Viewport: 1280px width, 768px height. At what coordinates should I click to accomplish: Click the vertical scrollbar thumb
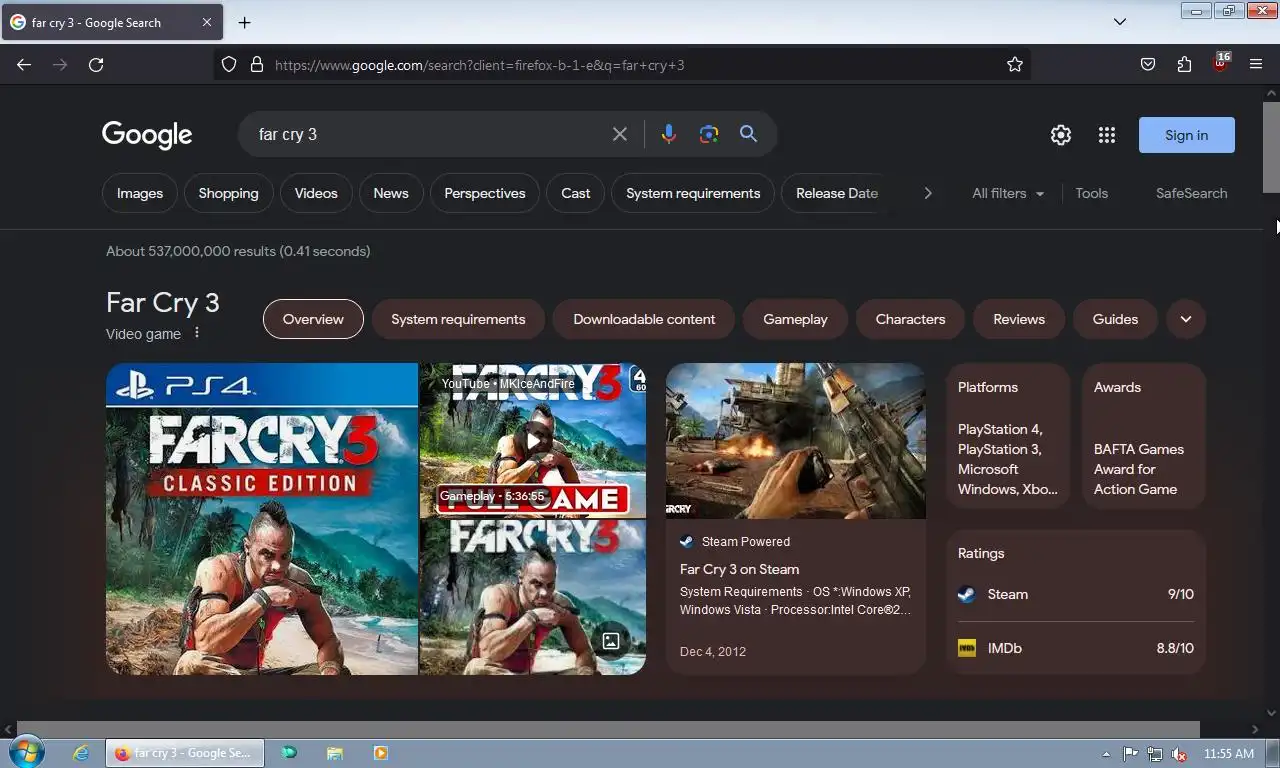[1271, 147]
